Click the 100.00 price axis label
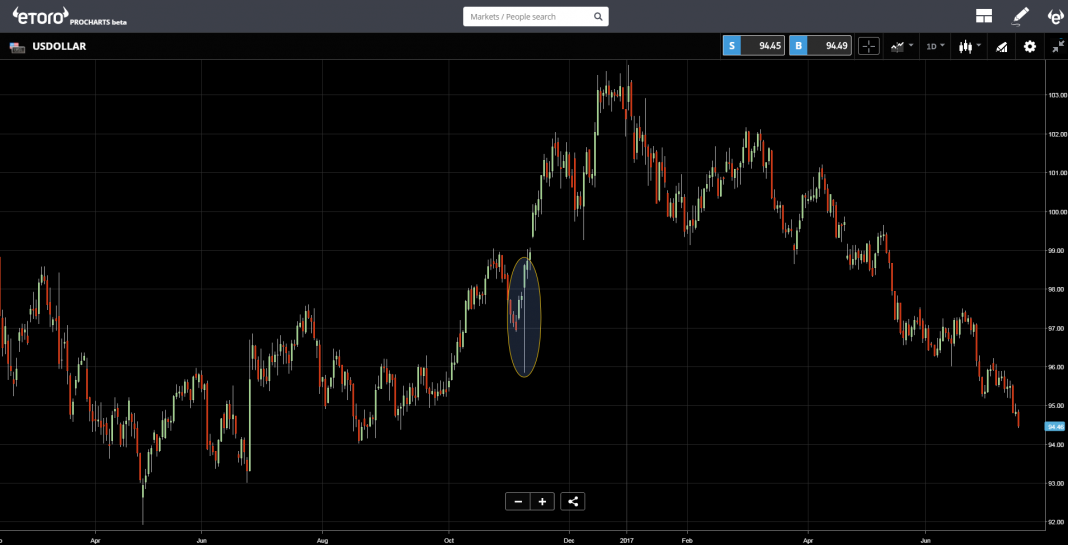Viewport: 1068px width, 545px height. pos(1056,212)
